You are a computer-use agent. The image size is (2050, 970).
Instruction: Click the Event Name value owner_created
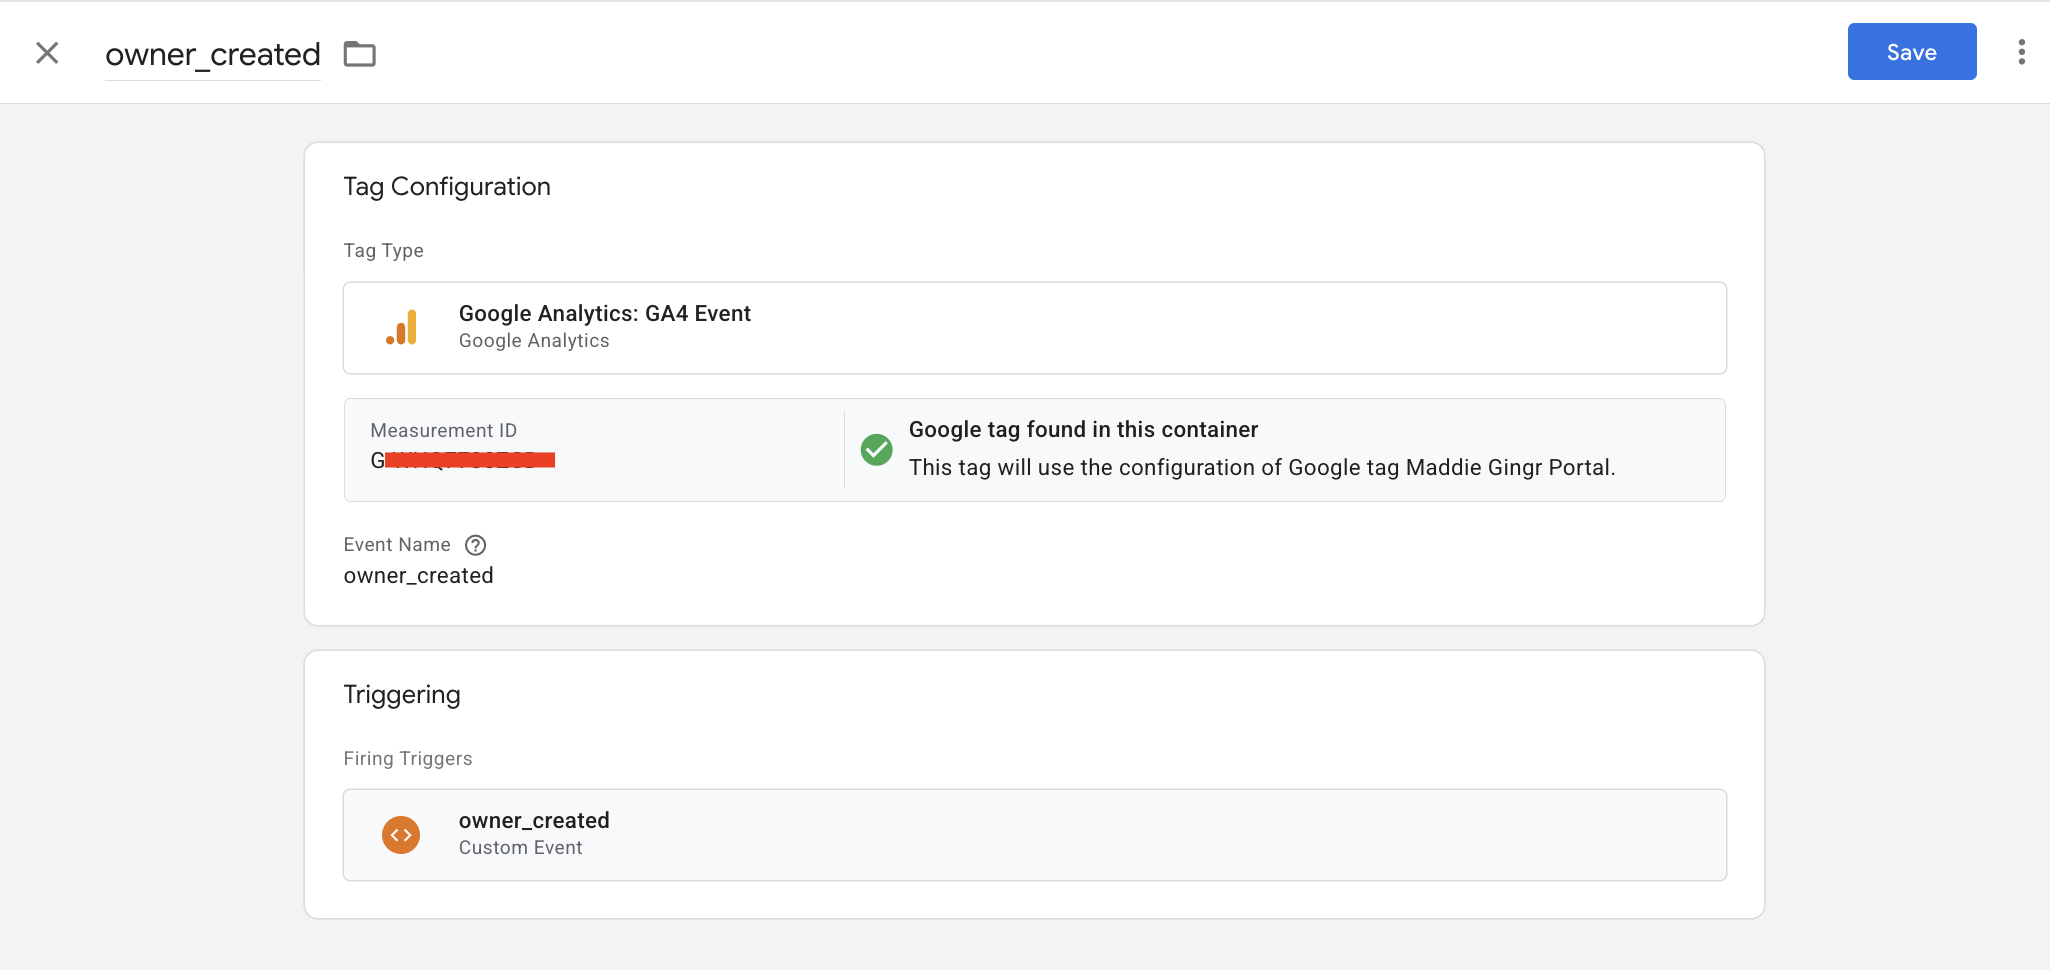click(x=418, y=576)
